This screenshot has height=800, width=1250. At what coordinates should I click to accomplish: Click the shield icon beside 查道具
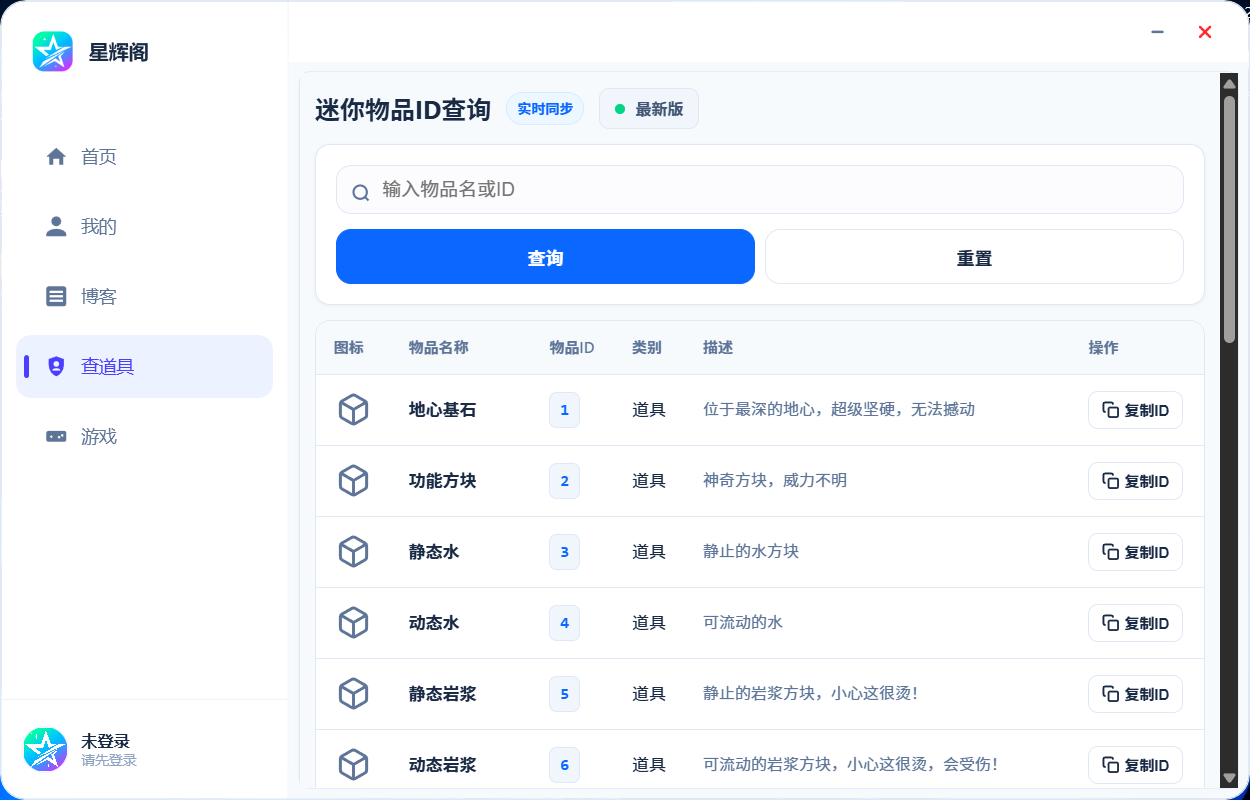[x=56, y=367]
